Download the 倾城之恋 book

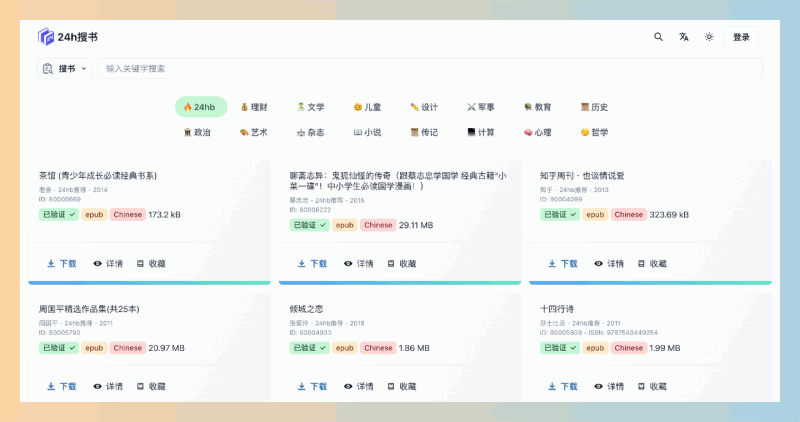tap(312, 387)
